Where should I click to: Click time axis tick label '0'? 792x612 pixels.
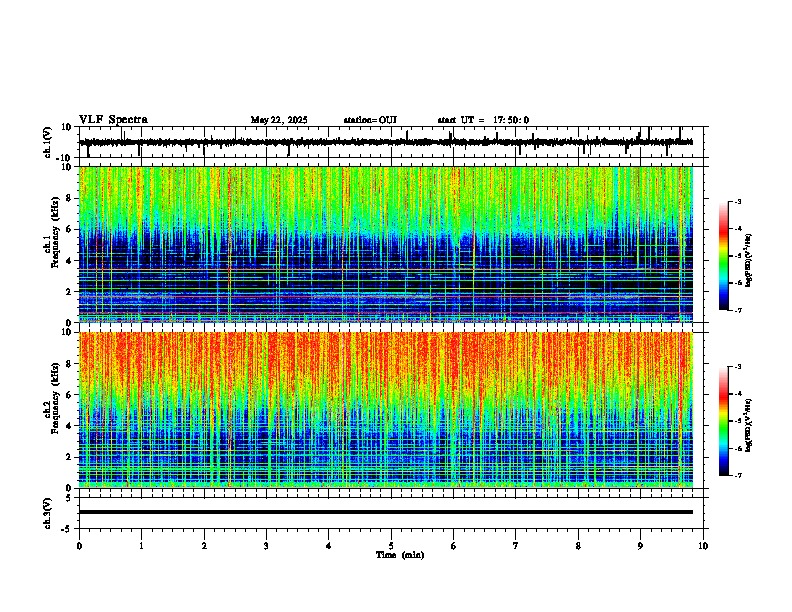point(79,546)
